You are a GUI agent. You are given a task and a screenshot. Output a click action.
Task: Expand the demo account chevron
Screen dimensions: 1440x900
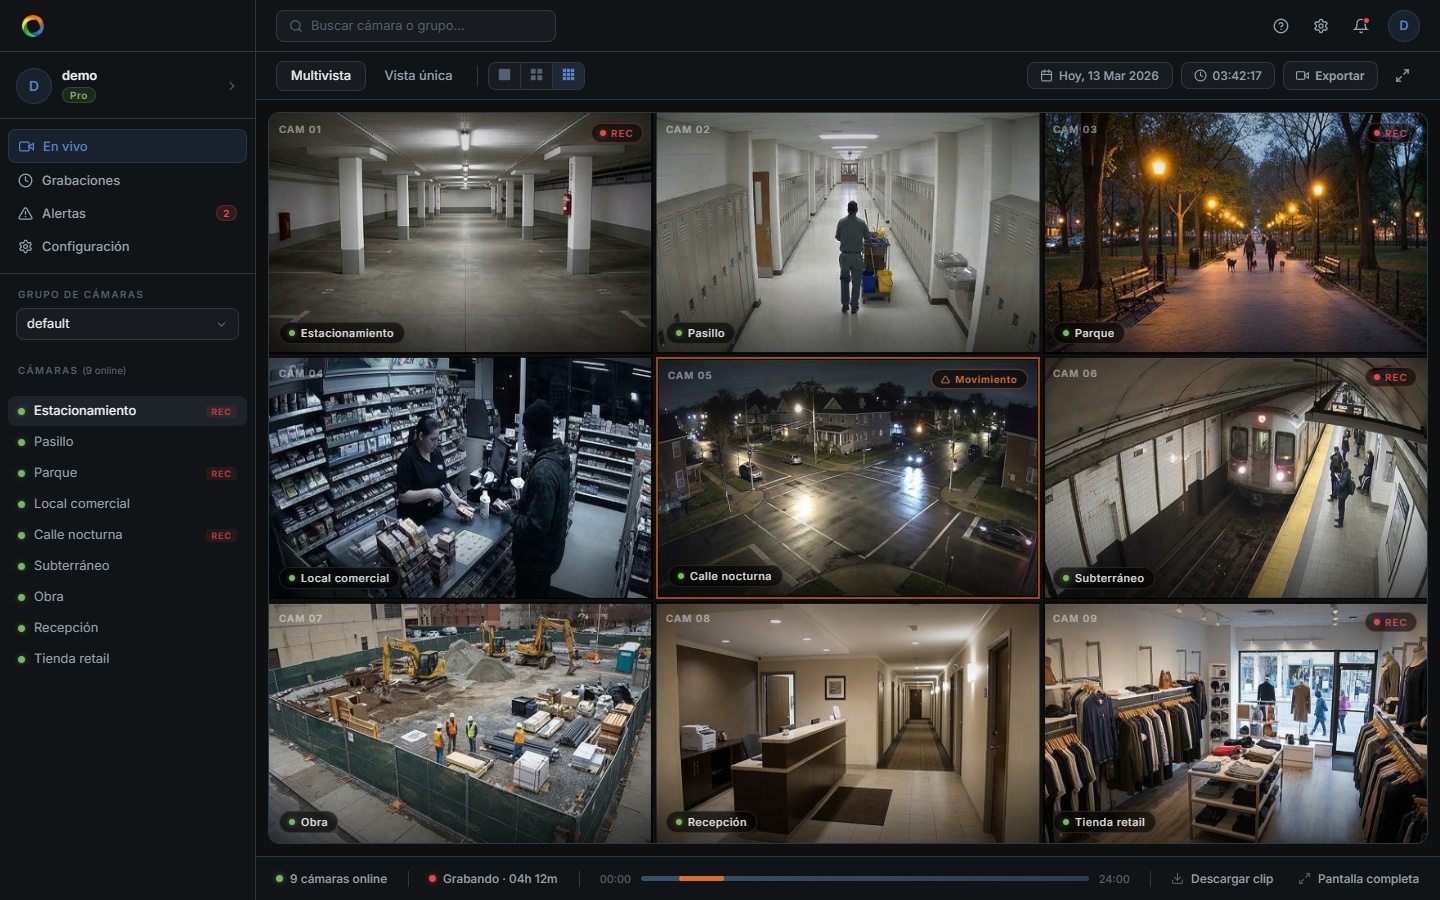click(x=232, y=86)
